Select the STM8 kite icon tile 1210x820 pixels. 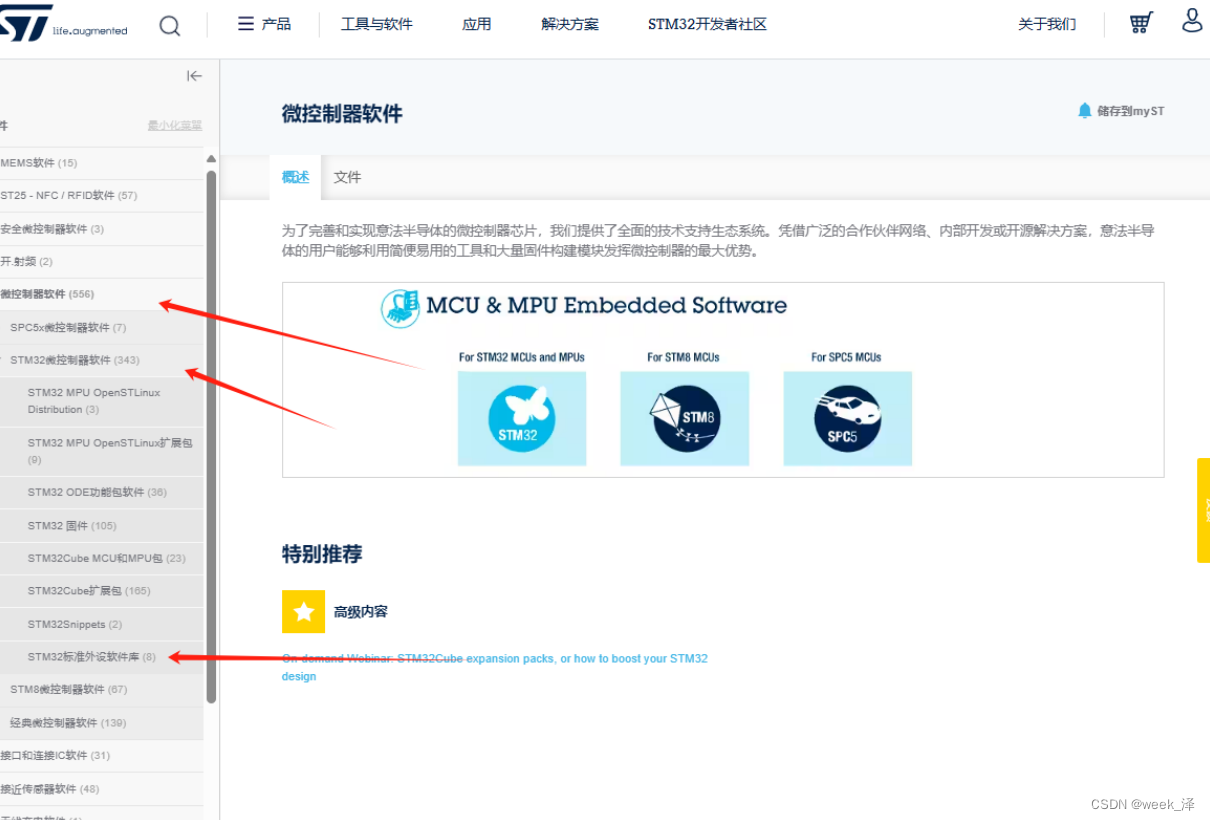coord(684,419)
